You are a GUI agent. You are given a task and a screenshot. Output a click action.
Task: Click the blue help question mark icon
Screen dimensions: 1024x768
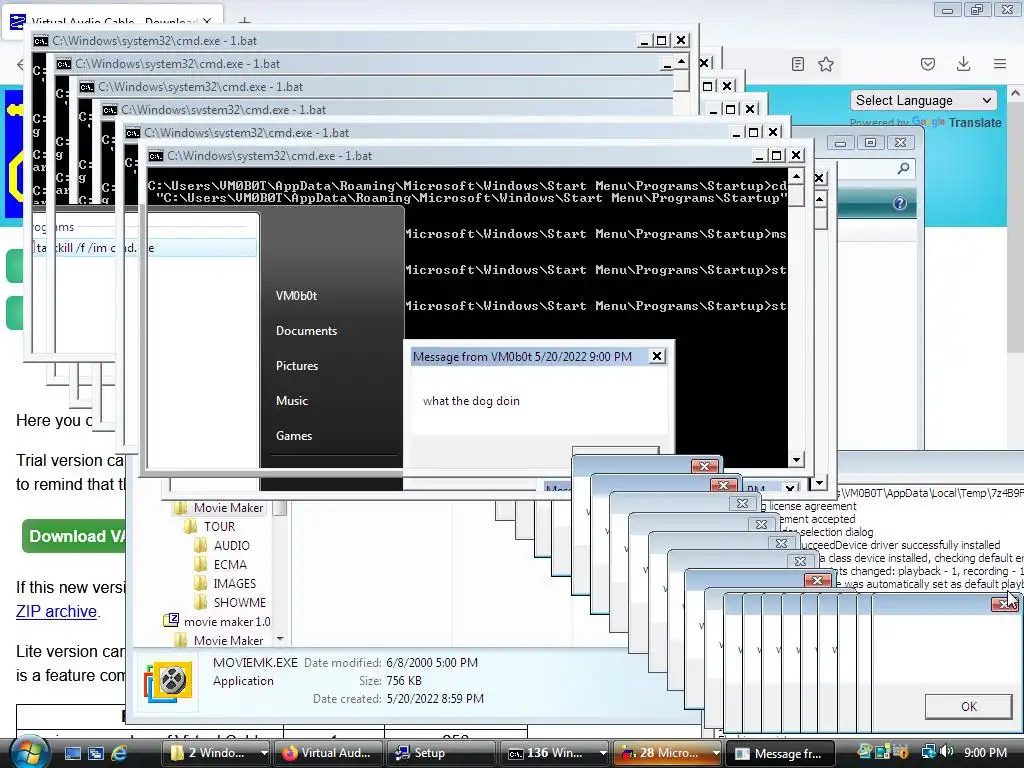click(x=899, y=203)
